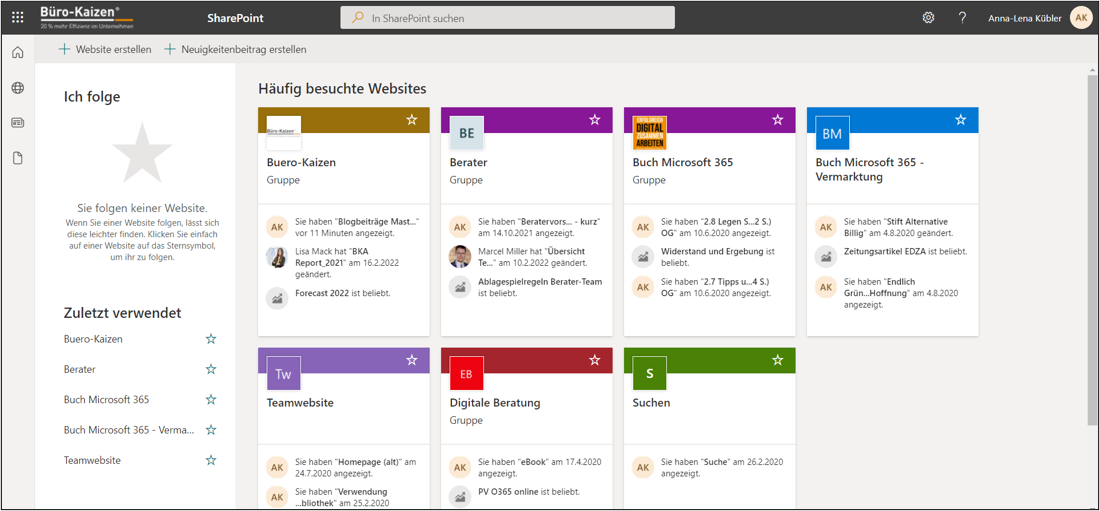This screenshot has width=1100, height=511.
Task: Open Anna-Lena Kübler account avatar
Action: pyautogui.click(x=1080, y=18)
